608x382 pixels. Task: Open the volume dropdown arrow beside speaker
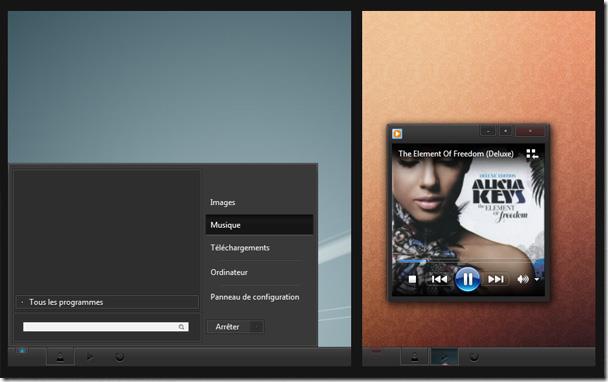pos(537,279)
